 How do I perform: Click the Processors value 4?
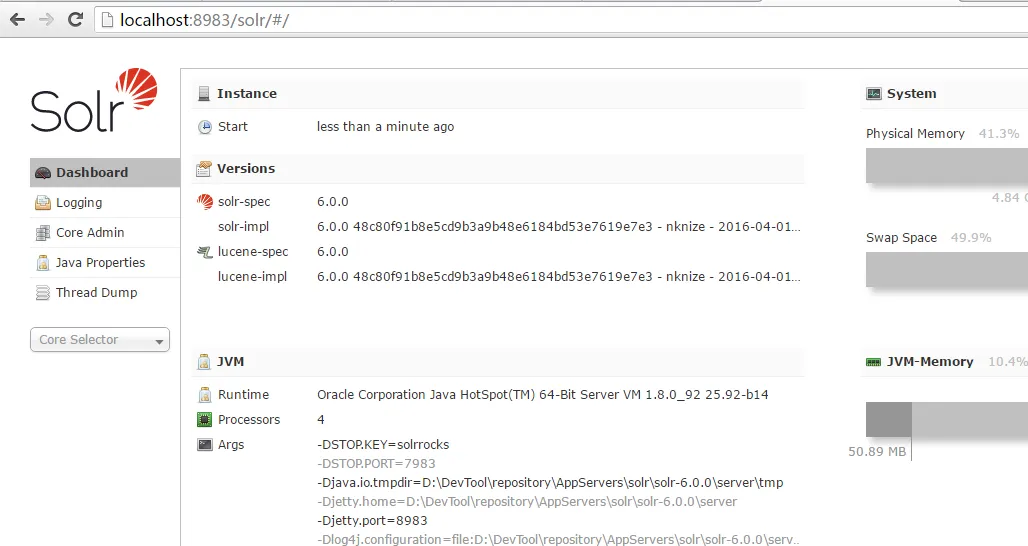321,419
